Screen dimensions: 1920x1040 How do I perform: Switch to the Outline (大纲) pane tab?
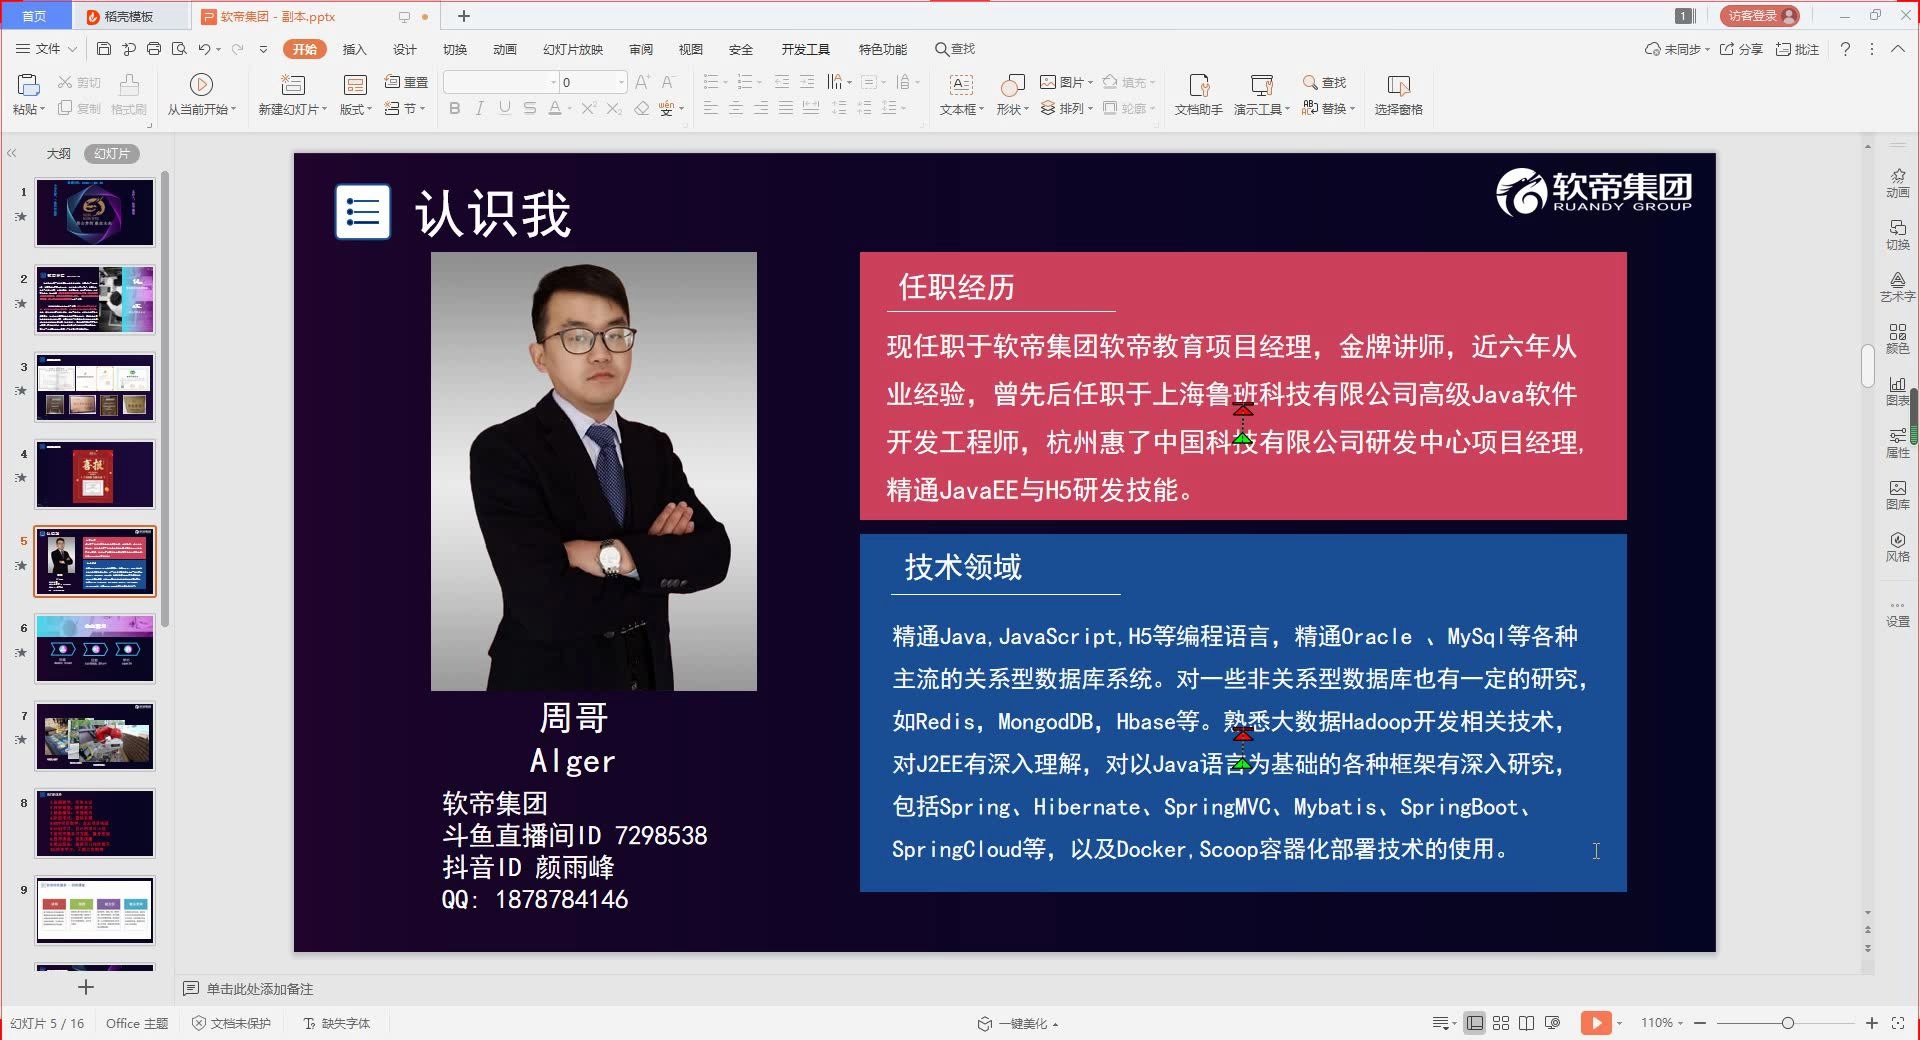pyautogui.click(x=58, y=153)
